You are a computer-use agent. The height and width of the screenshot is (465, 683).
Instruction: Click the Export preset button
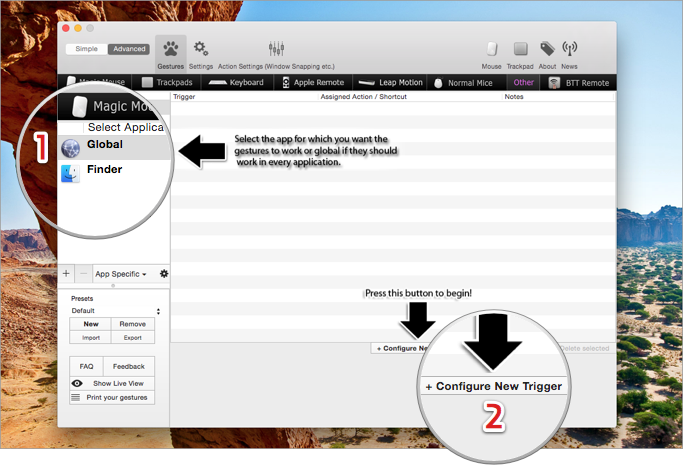tap(132, 337)
